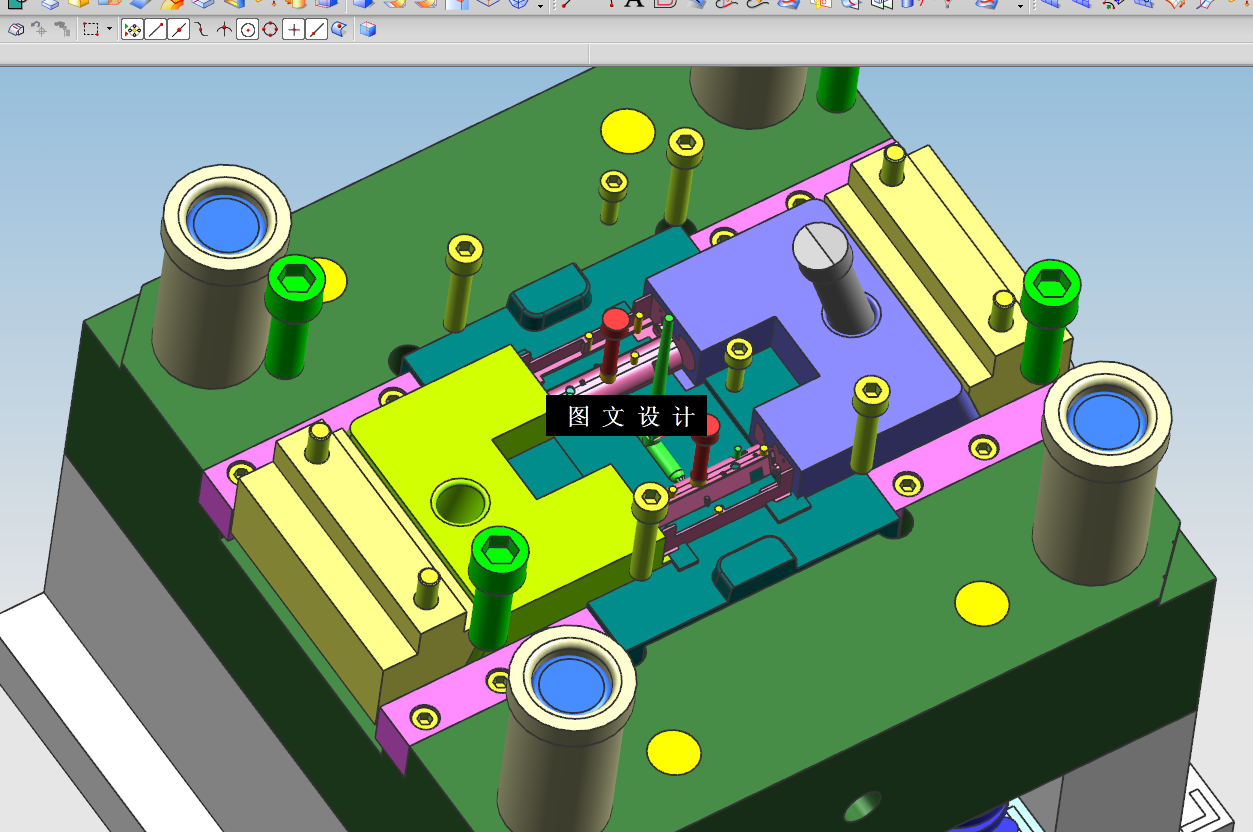Select the Intersection snap point icon
Viewport: 1253px width, 832px height.
(224, 29)
